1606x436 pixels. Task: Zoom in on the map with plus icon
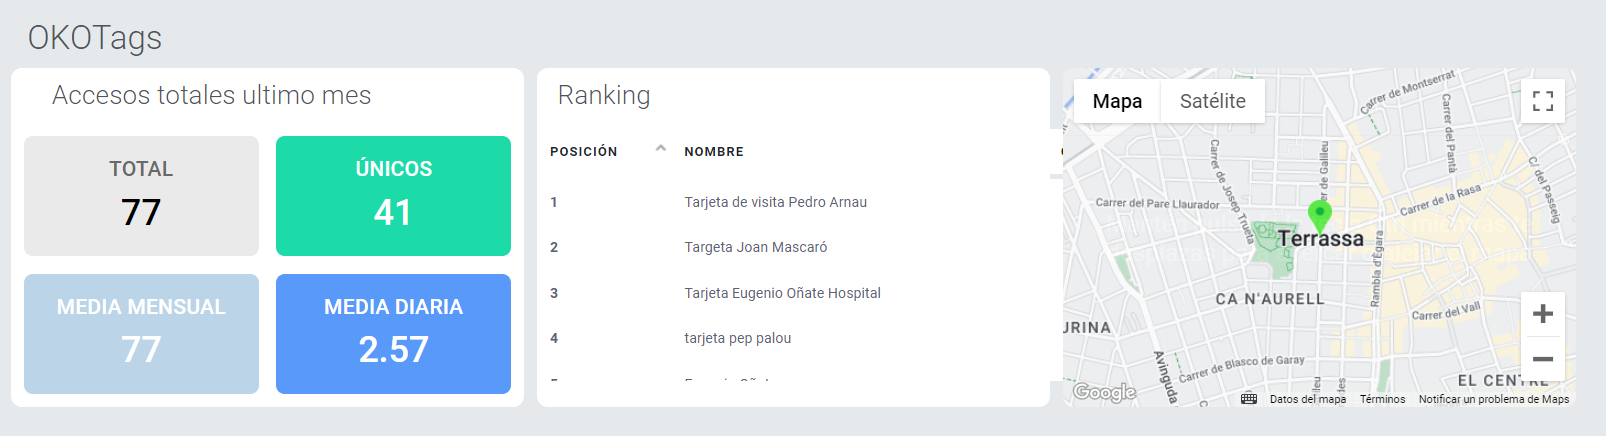pos(1543,314)
